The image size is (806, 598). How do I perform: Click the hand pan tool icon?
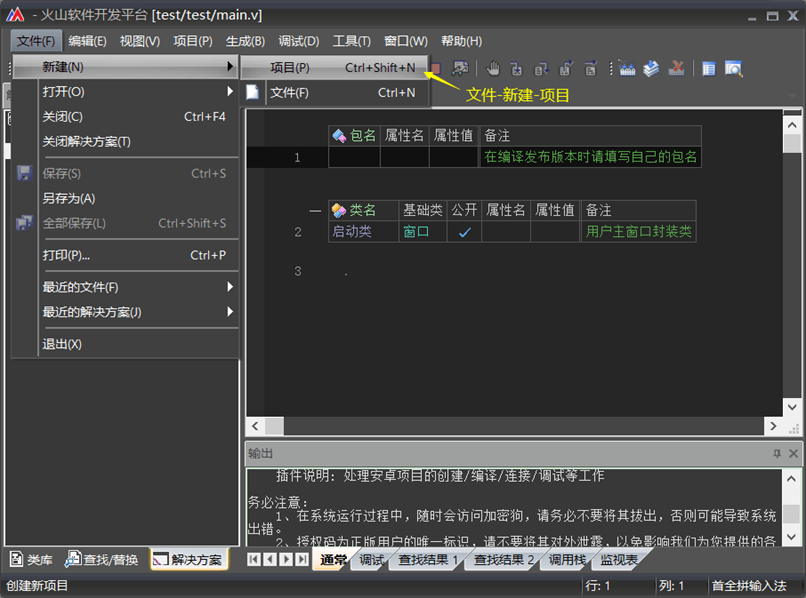click(493, 68)
